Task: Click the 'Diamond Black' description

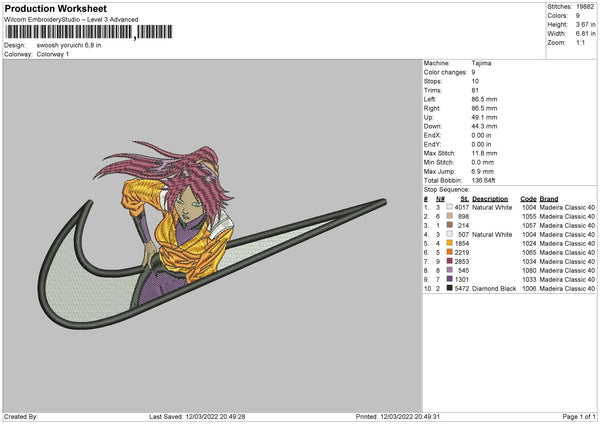Action: (x=494, y=288)
